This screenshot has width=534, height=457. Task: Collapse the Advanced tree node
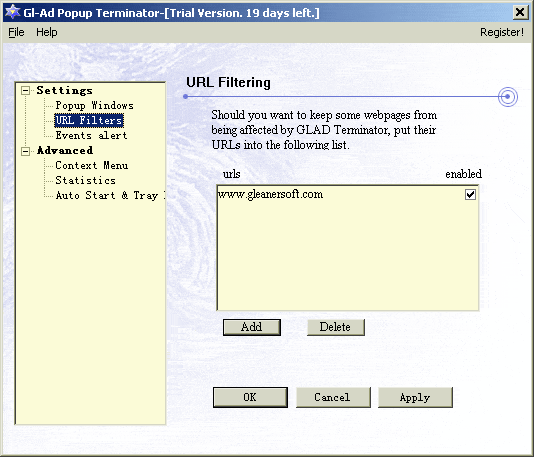(x=26, y=151)
